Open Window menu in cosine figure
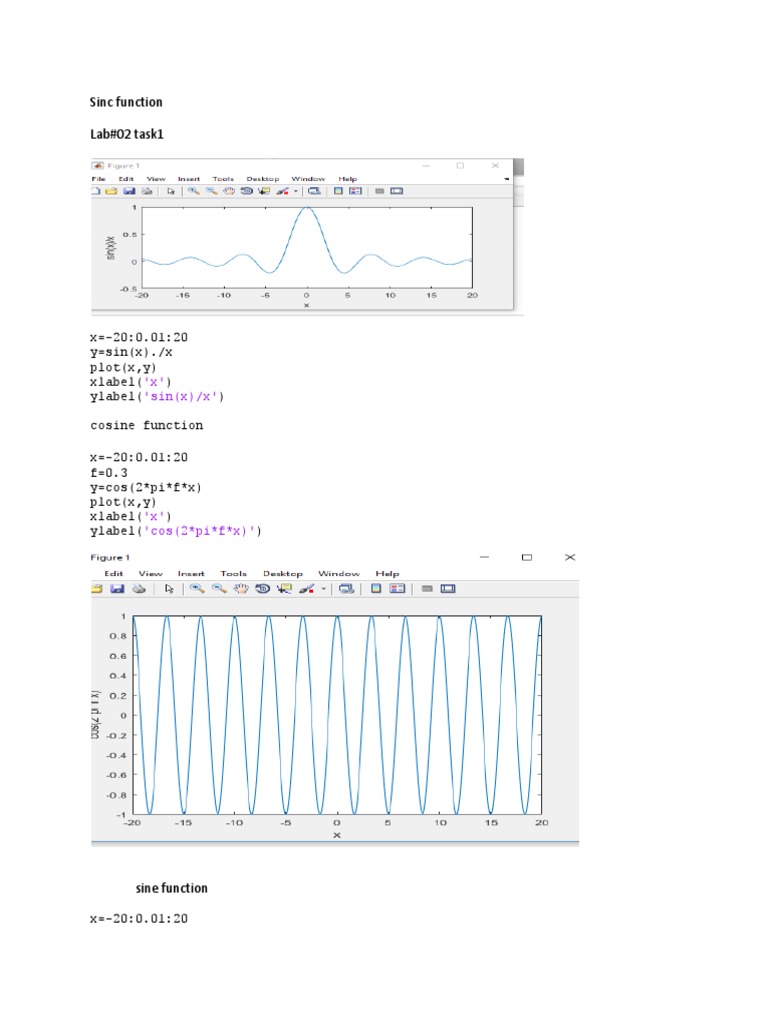The width and height of the screenshot is (768, 1024). tap(339, 574)
